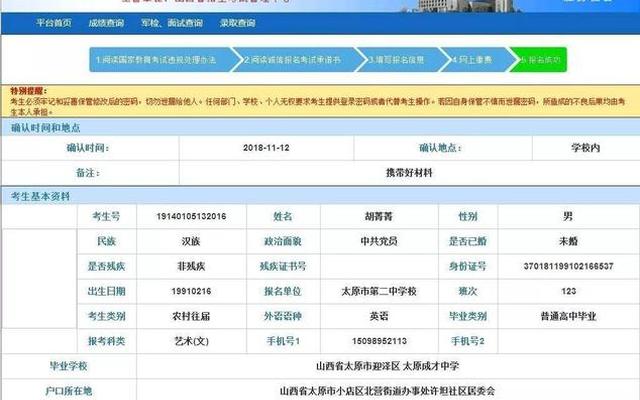The height and width of the screenshot is (400, 640).
Task: Select the value 艺术(文)
Action: pyautogui.click(x=191, y=341)
